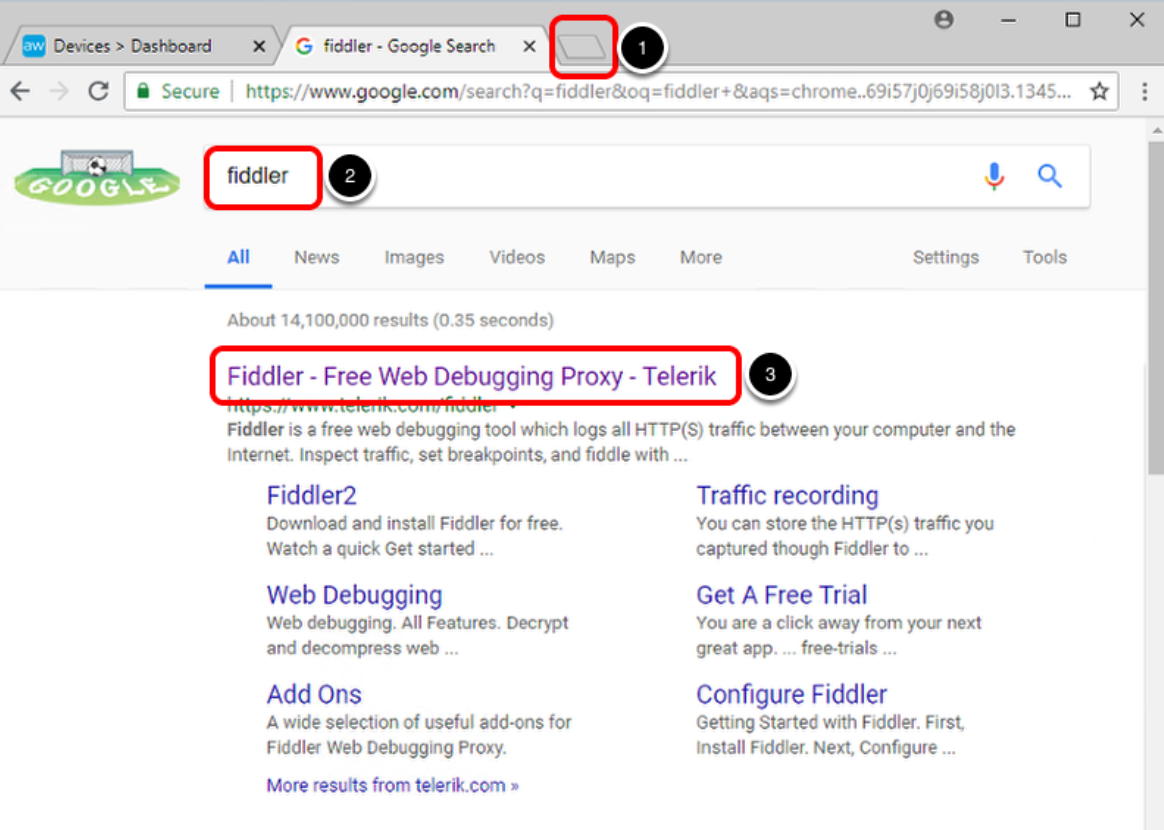
Task: Navigate back with the back arrow
Action: [20, 91]
